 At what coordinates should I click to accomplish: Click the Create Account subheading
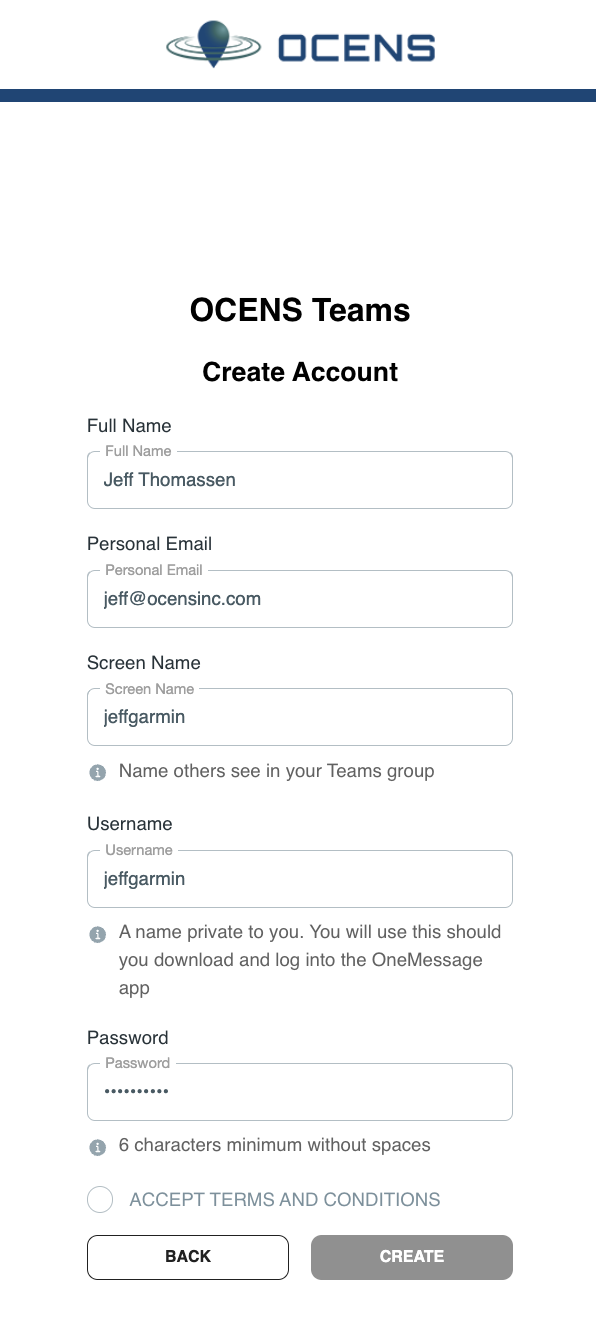point(300,372)
